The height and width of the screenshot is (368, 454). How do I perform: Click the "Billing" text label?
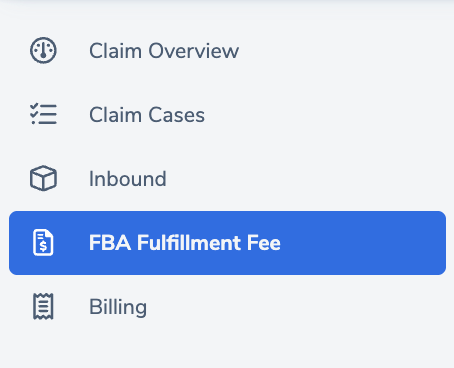118,307
